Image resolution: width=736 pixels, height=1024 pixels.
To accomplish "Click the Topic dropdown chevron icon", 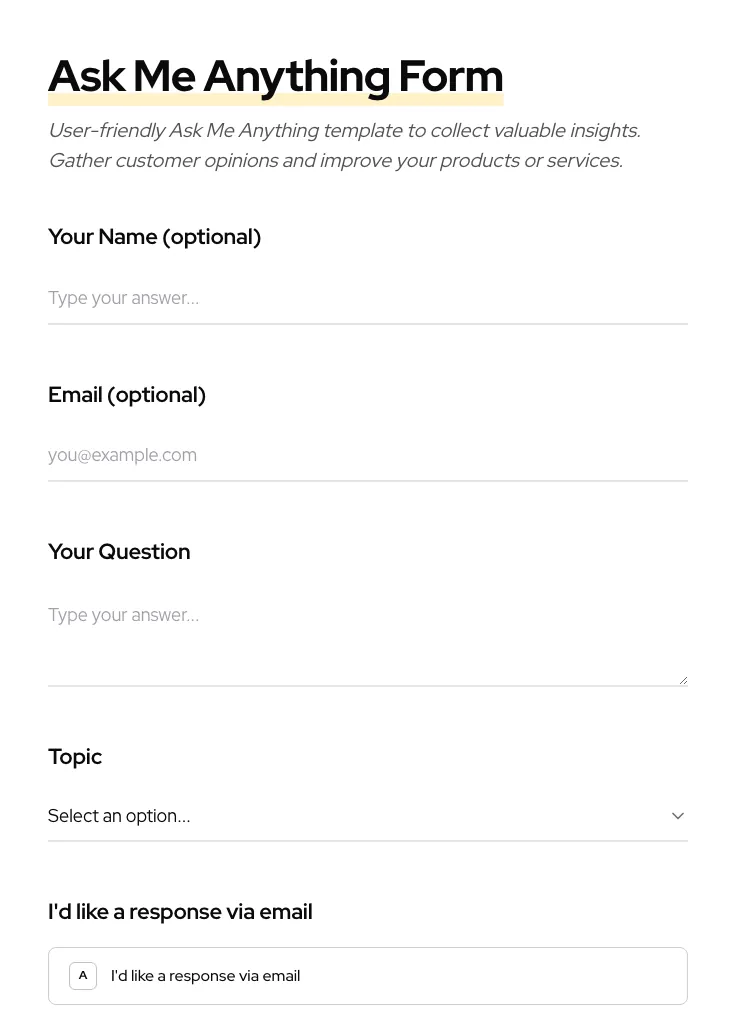I will [678, 815].
